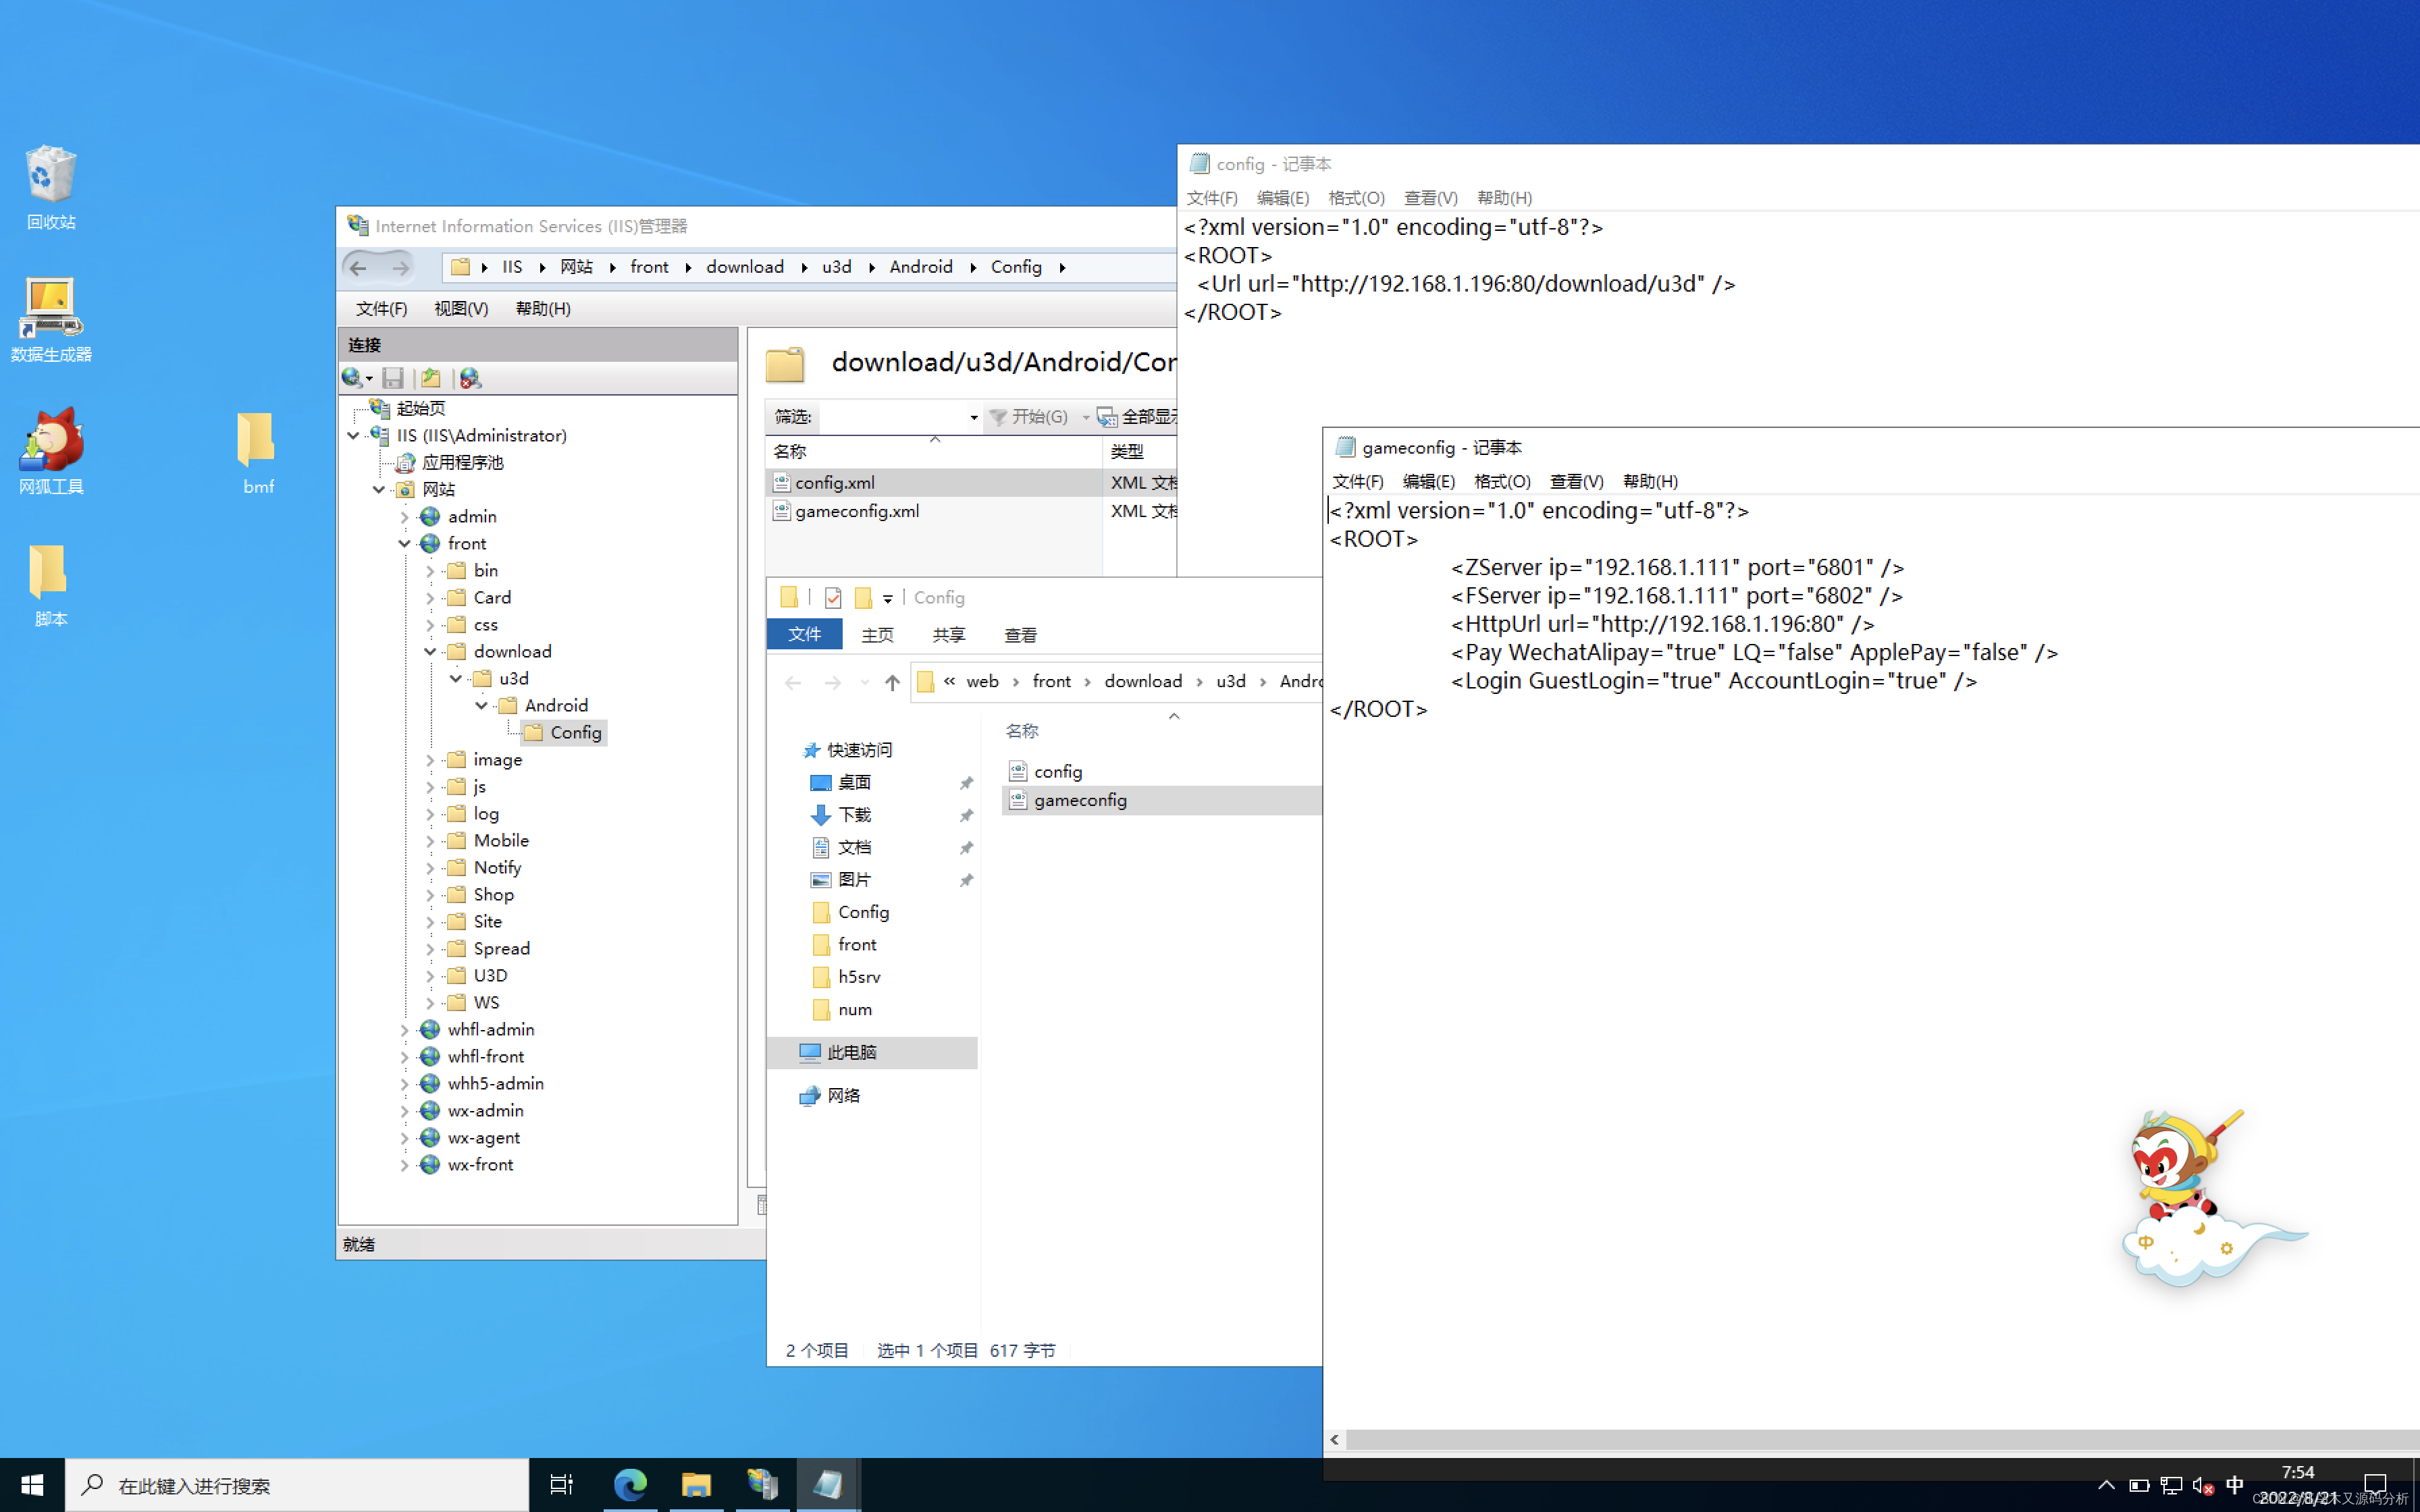
Task: Click the Explorer up-directory arrow
Action: coord(892,682)
